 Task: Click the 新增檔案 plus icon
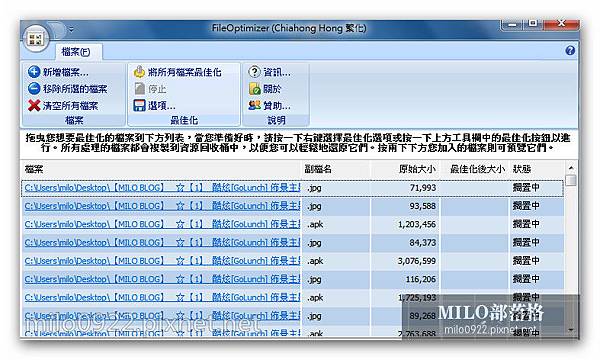tap(34, 72)
